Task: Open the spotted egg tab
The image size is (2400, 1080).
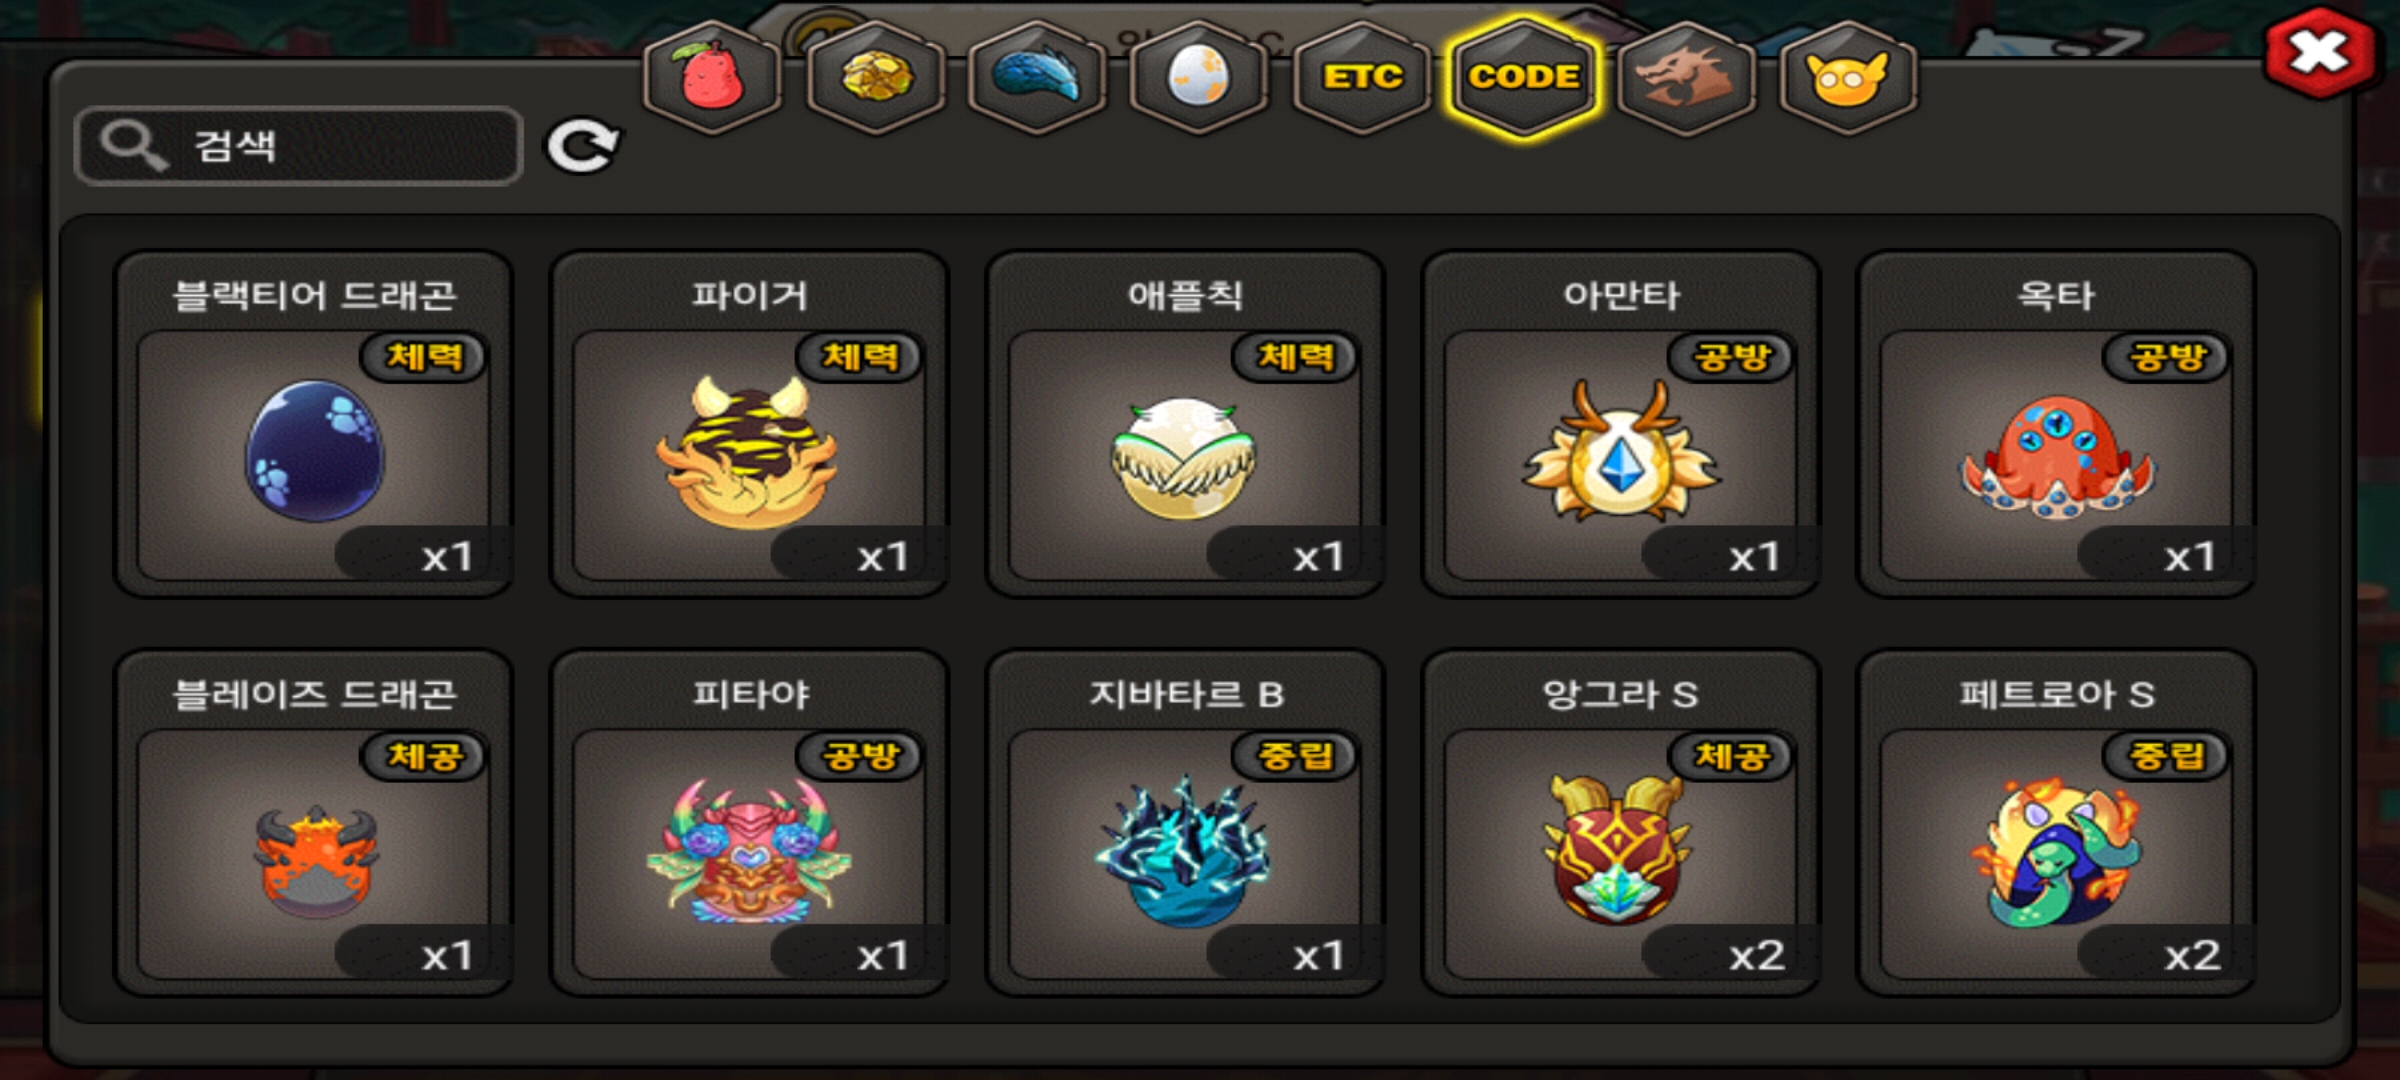Action: [x=1199, y=77]
